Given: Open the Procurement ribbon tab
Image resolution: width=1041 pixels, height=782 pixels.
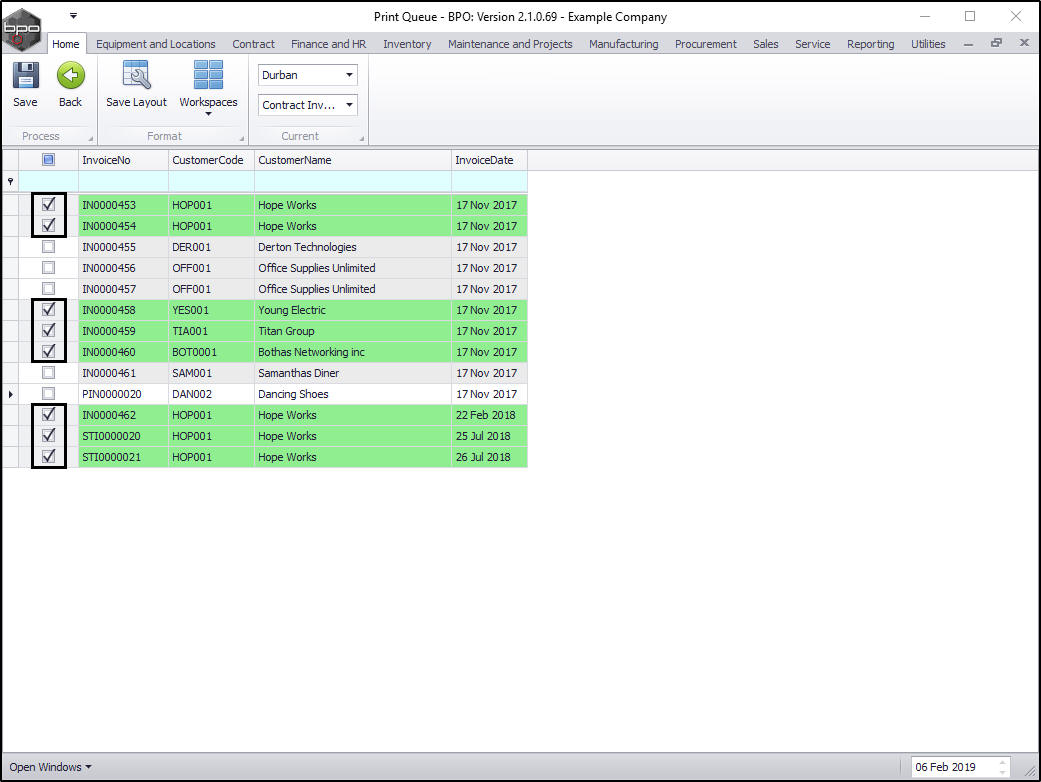Looking at the screenshot, I should tap(706, 44).
